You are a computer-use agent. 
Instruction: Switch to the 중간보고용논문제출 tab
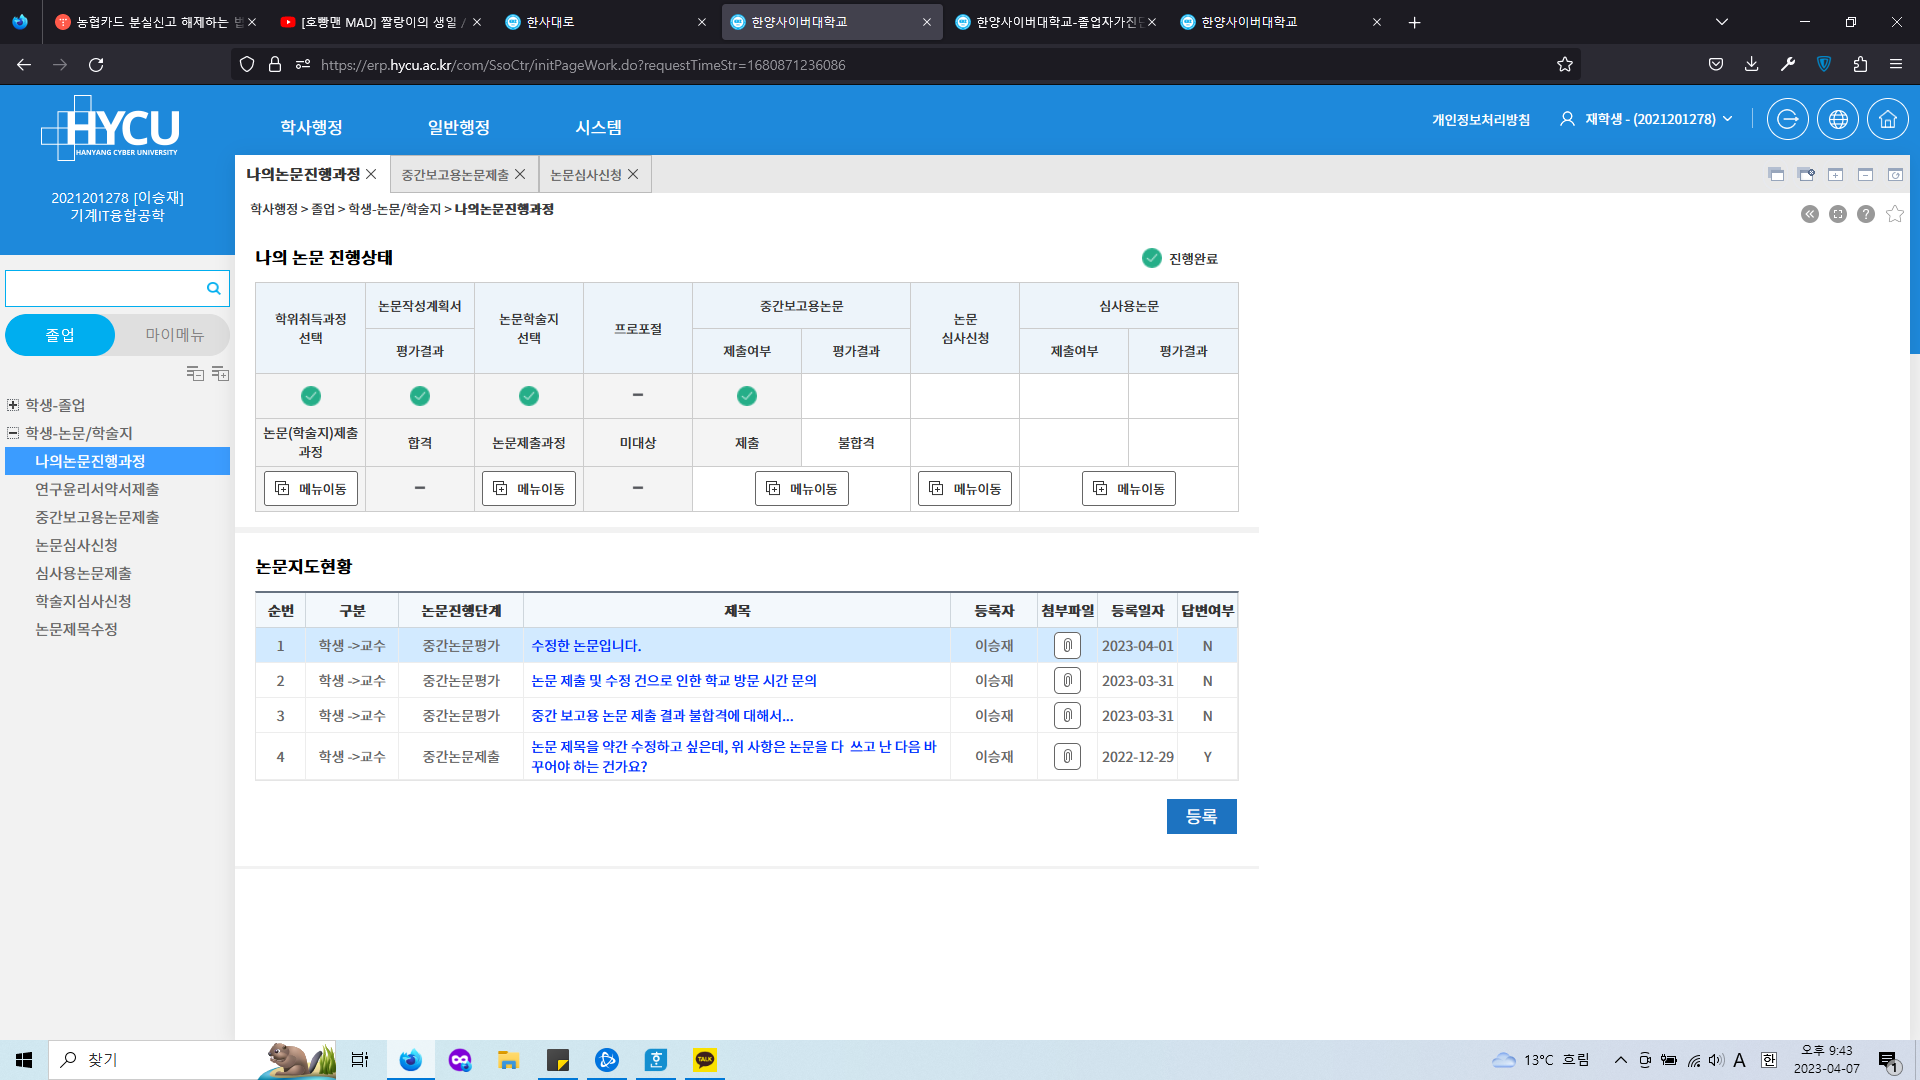coord(455,175)
